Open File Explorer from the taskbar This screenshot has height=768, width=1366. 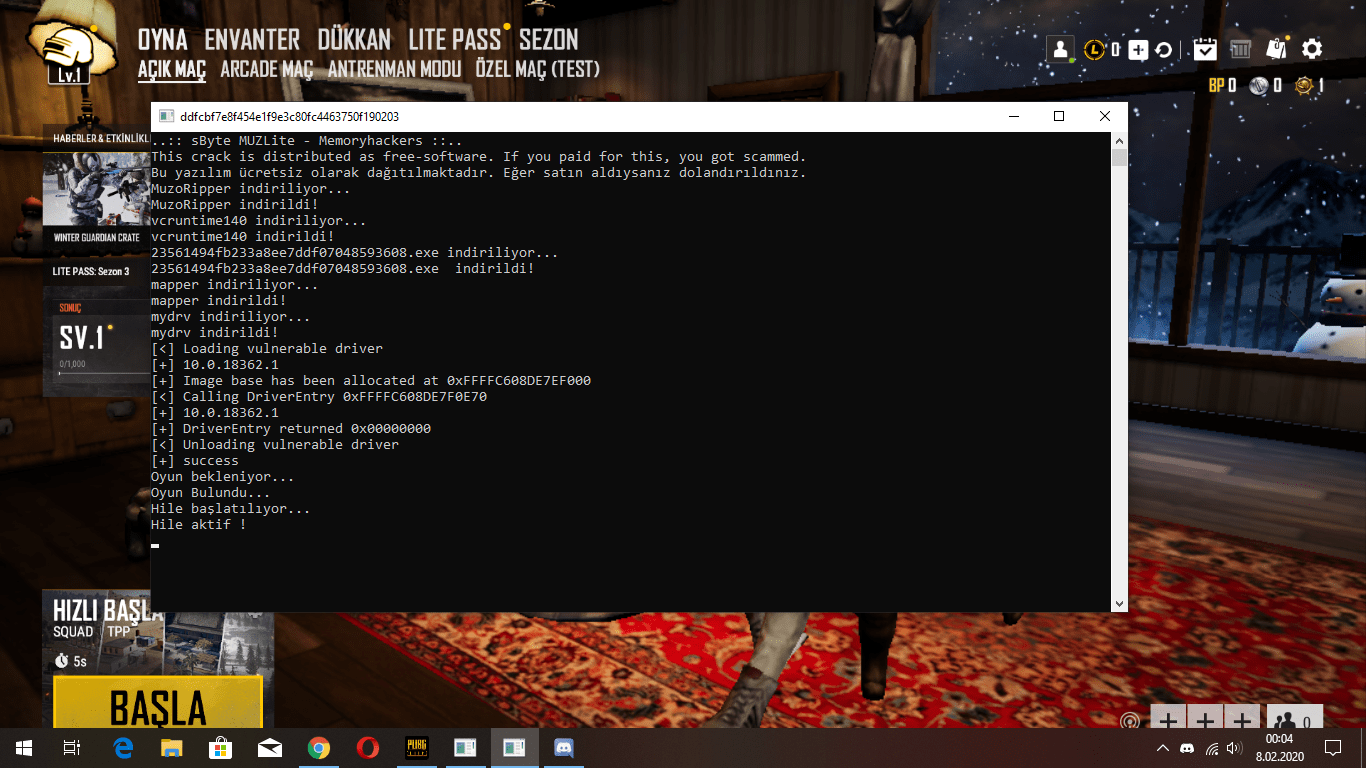click(172, 747)
